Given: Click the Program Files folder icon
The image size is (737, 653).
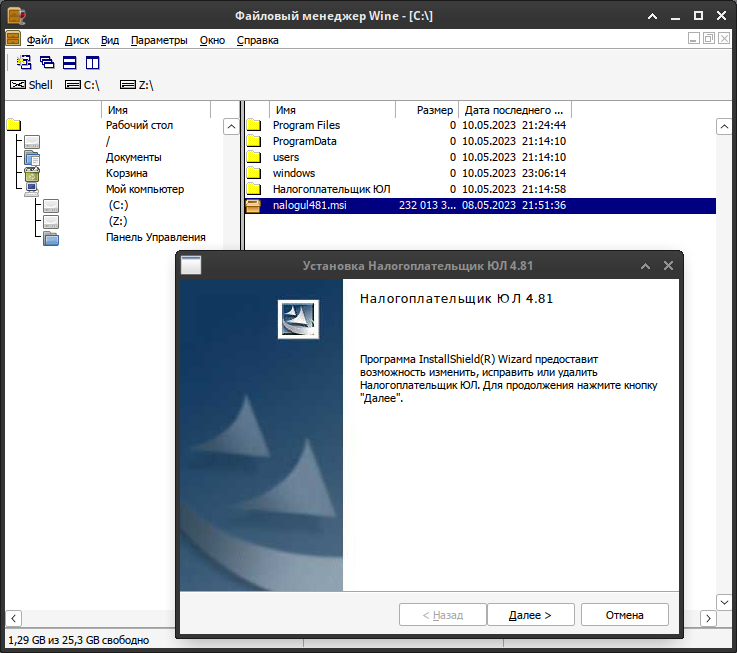Looking at the screenshot, I should tap(254, 125).
